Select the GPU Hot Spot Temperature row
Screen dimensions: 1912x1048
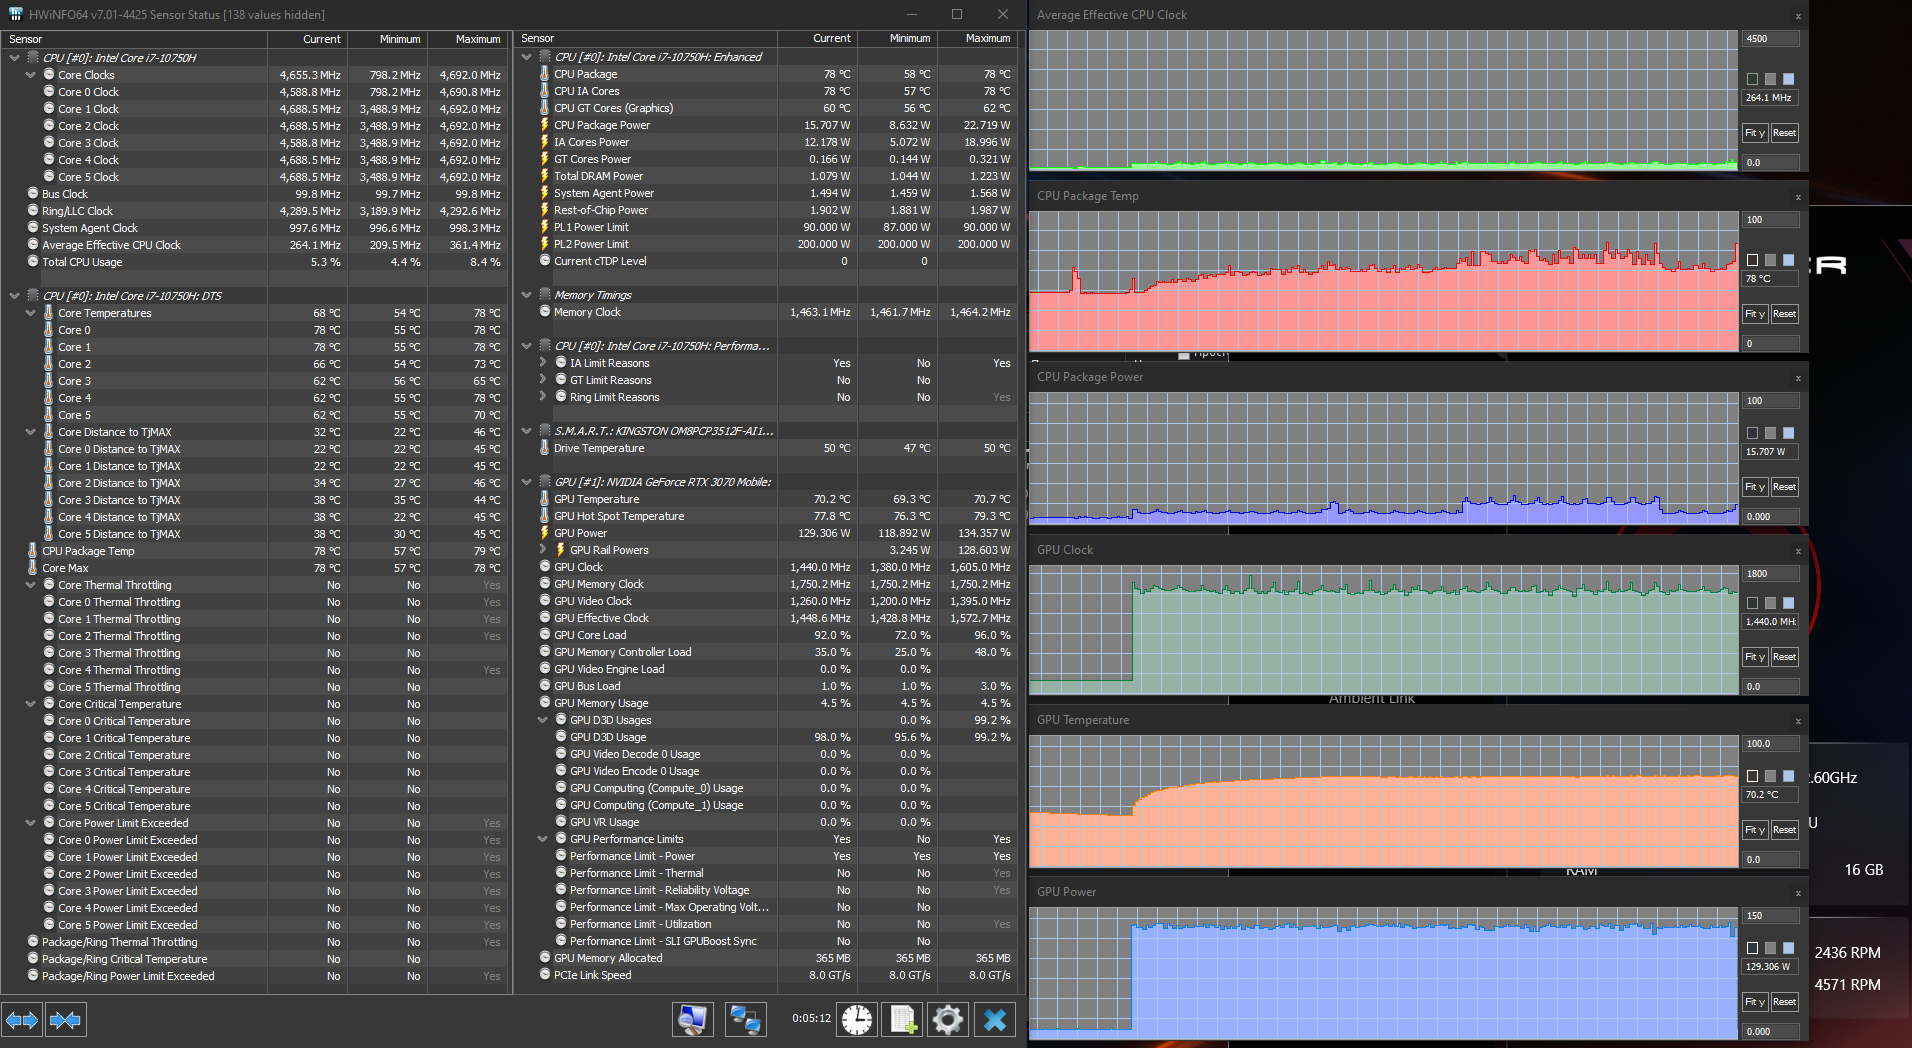767,516
